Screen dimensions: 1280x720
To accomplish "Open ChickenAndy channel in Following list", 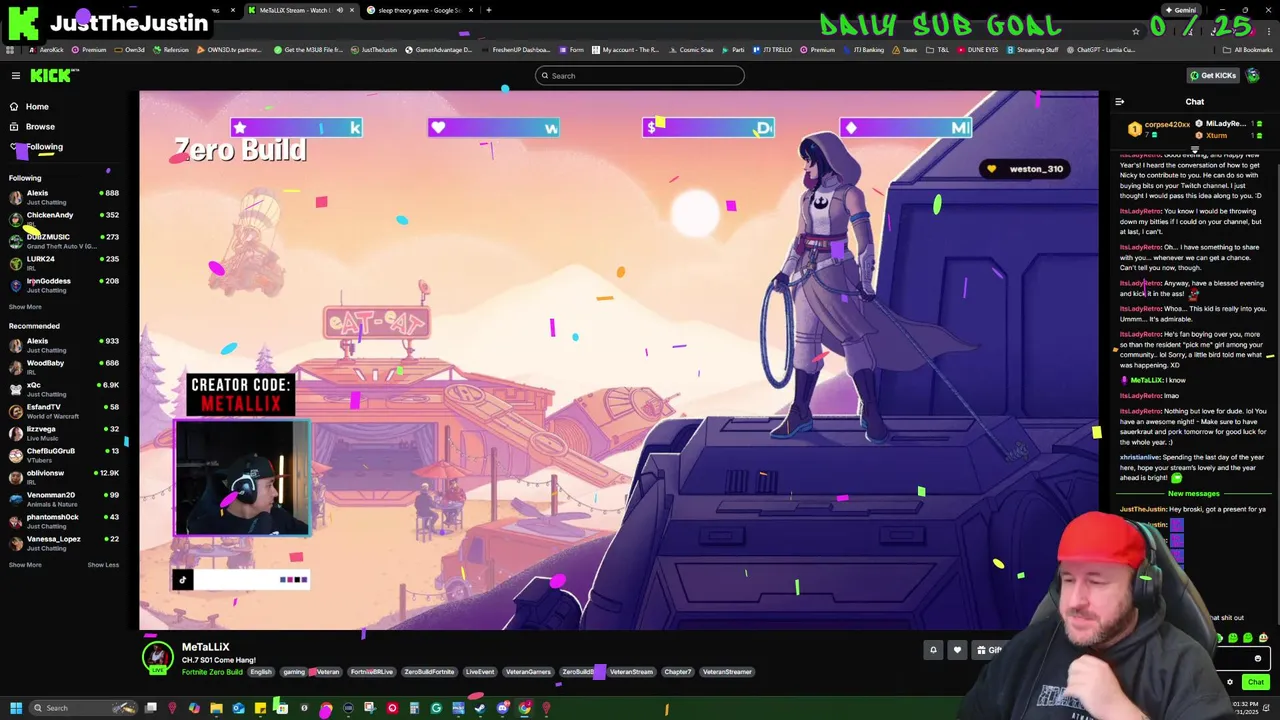I will [x=64, y=219].
